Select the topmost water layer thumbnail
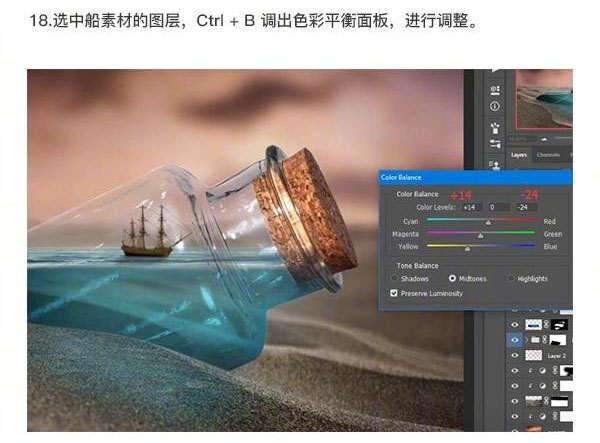Viewport: 600px width, 443px height. [534, 325]
